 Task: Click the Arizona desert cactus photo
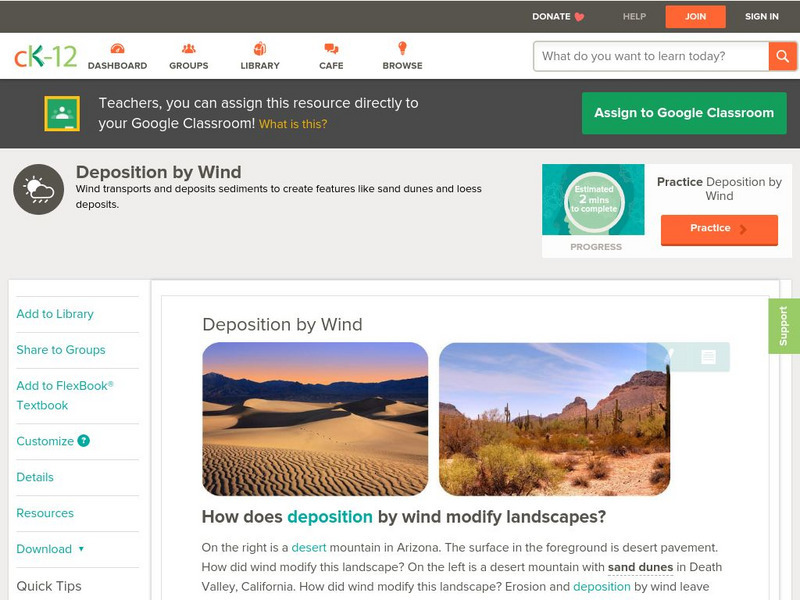555,419
